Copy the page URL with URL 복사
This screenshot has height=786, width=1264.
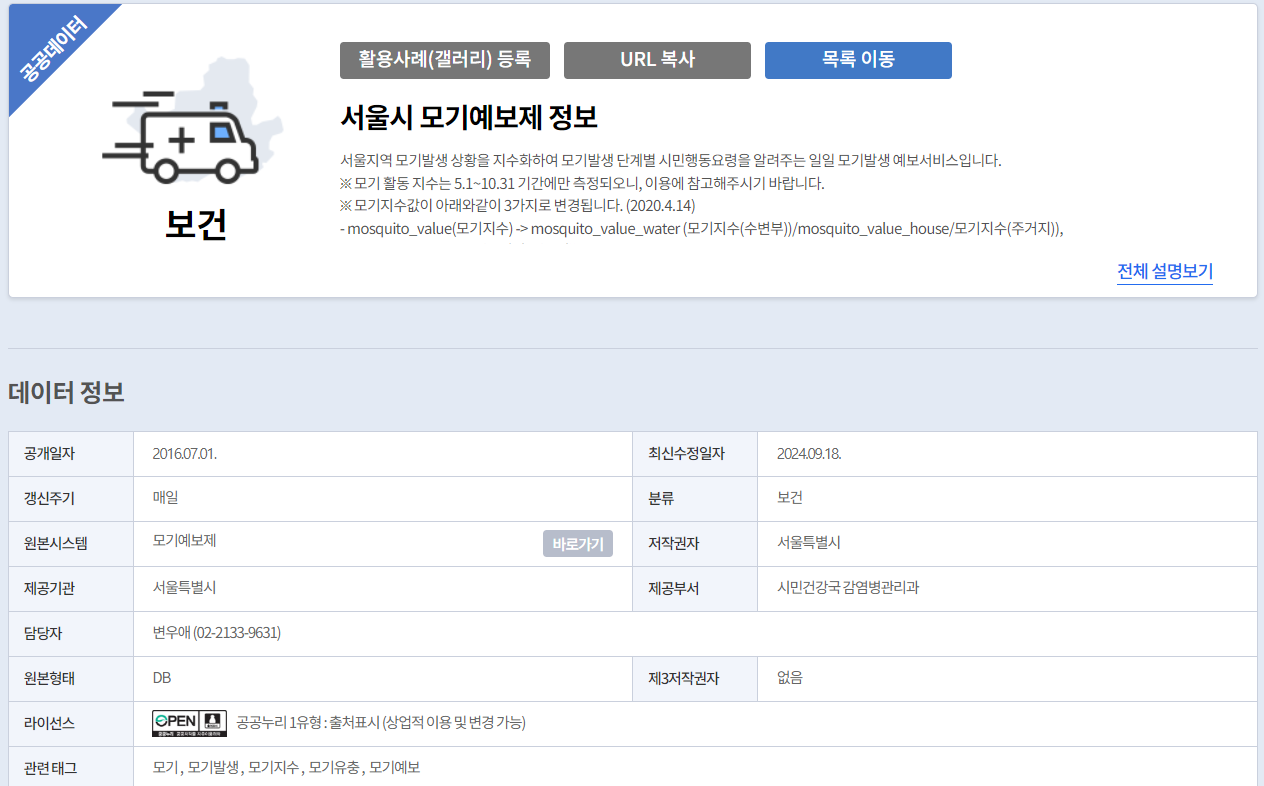[x=657, y=60]
